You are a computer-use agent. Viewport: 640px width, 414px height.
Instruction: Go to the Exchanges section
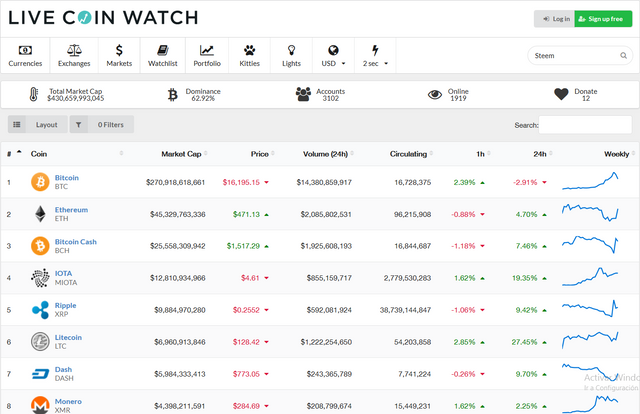[74, 55]
